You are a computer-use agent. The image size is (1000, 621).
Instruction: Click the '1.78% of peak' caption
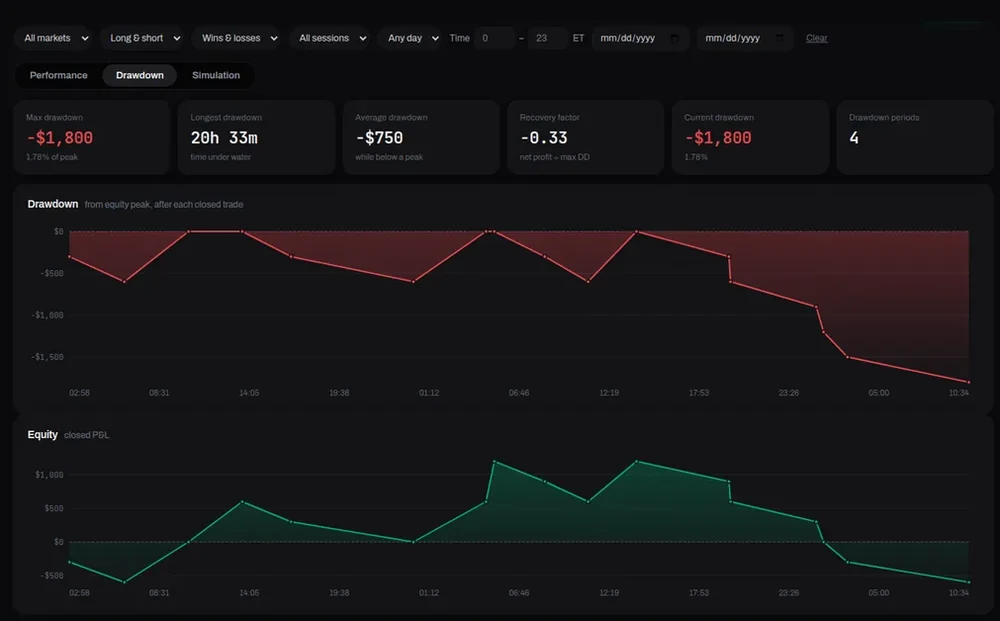click(x=52, y=157)
